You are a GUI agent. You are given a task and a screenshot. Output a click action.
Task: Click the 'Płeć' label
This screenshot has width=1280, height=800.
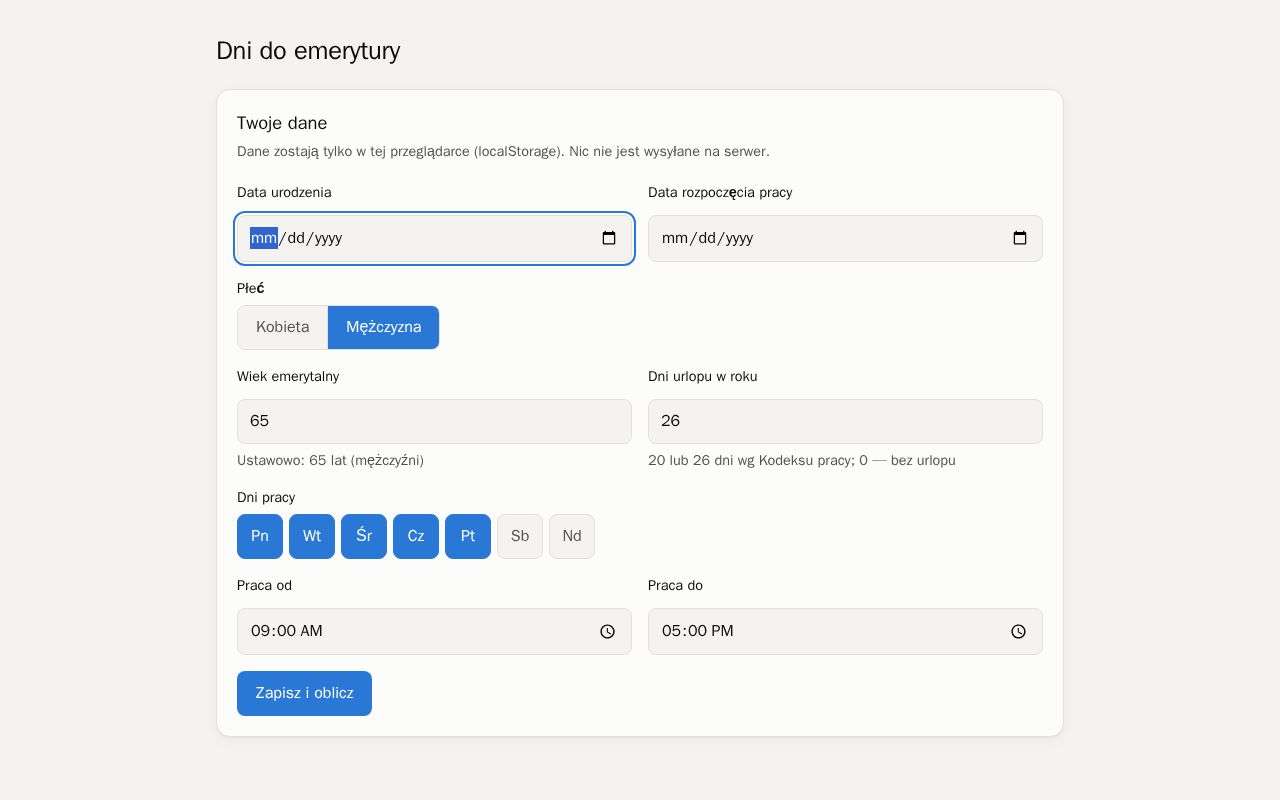point(251,288)
